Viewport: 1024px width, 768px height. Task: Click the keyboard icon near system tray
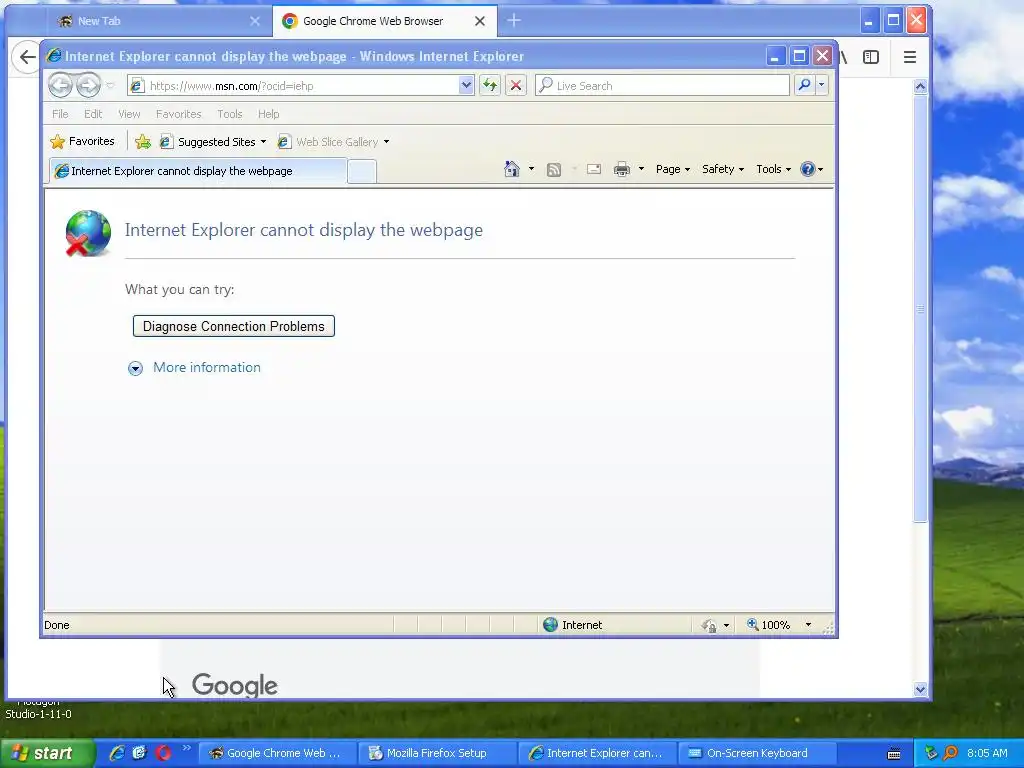point(894,754)
